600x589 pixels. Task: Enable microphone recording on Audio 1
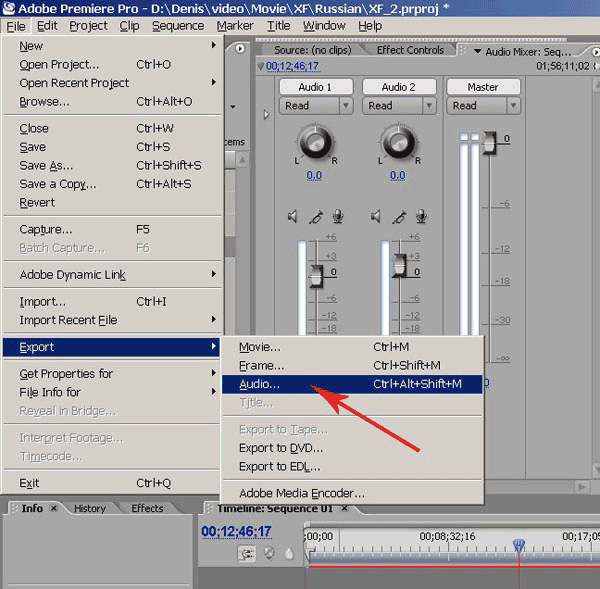point(338,217)
